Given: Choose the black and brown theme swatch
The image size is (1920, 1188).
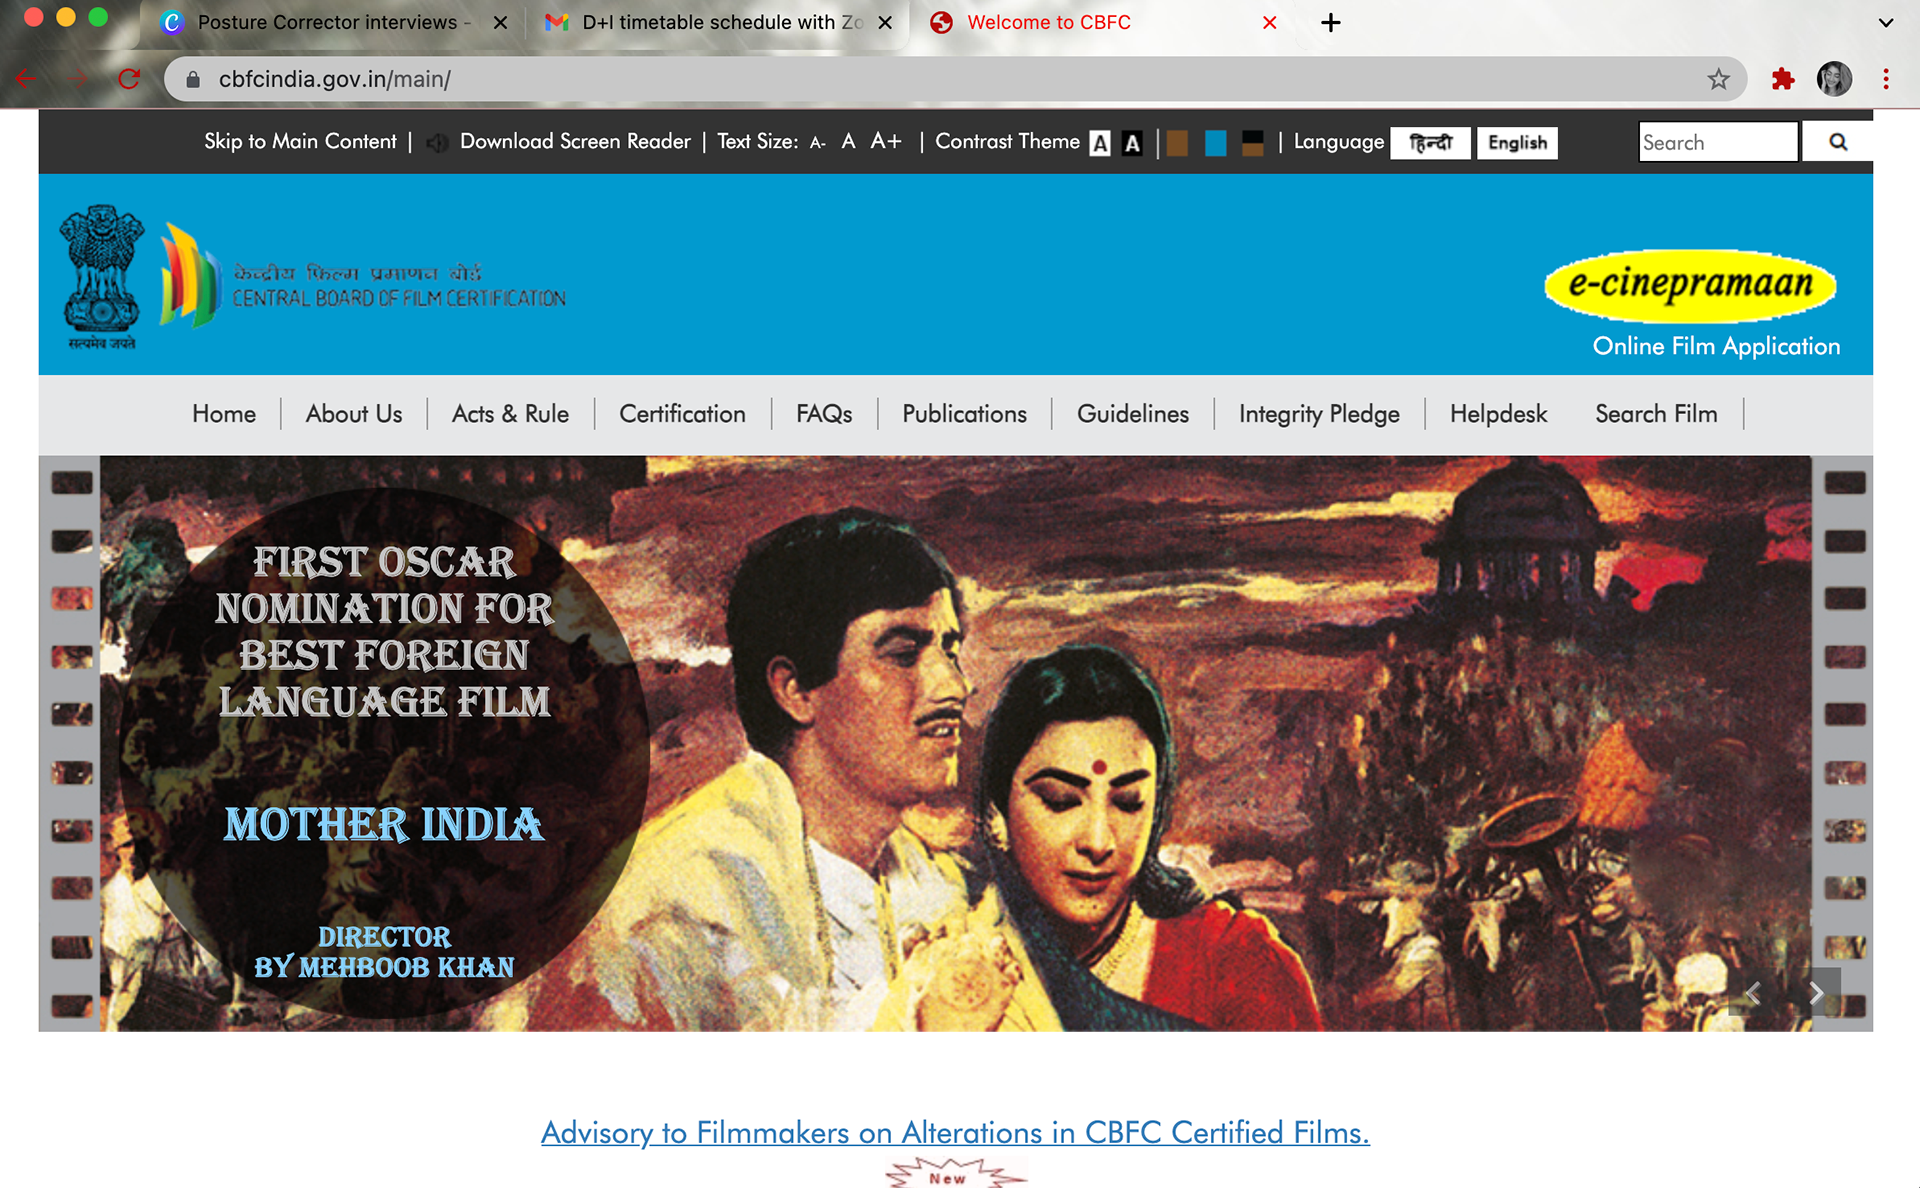Looking at the screenshot, I should (1253, 143).
